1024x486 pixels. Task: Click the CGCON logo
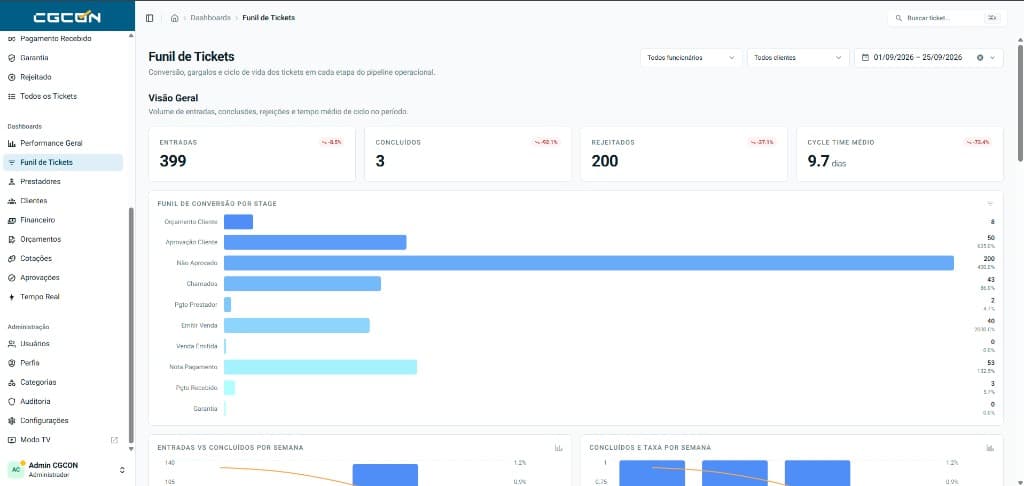(x=67, y=18)
